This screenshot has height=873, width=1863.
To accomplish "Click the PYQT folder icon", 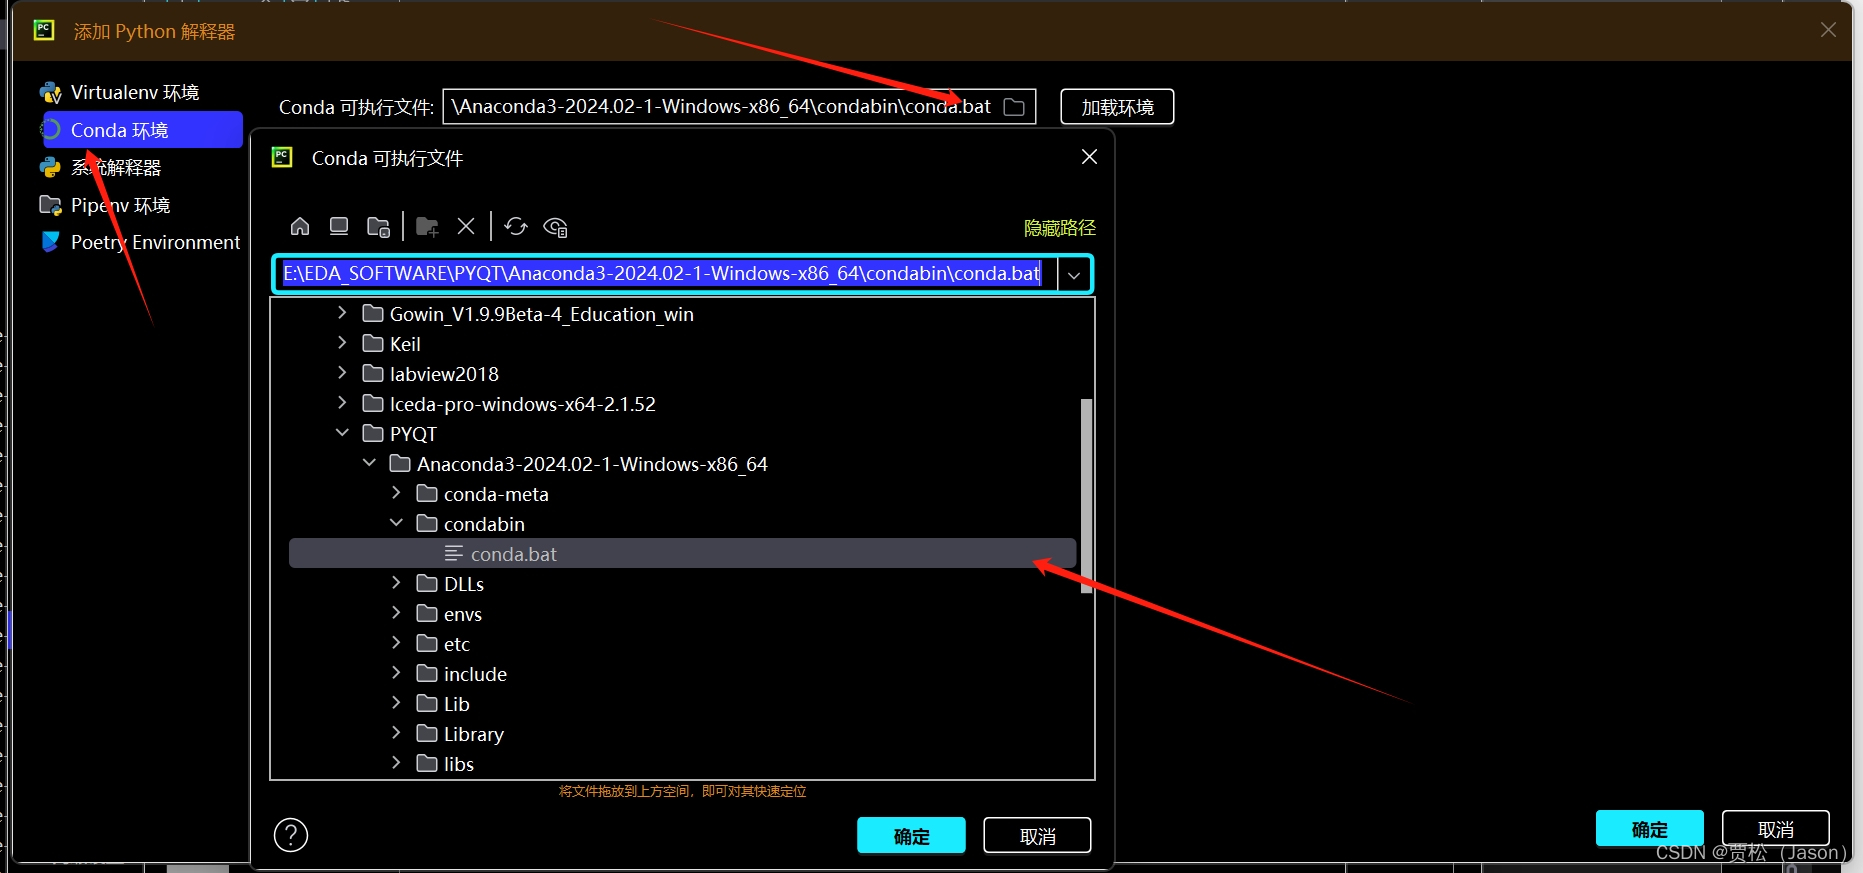I will pyautogui.click(x=373, y=434).
